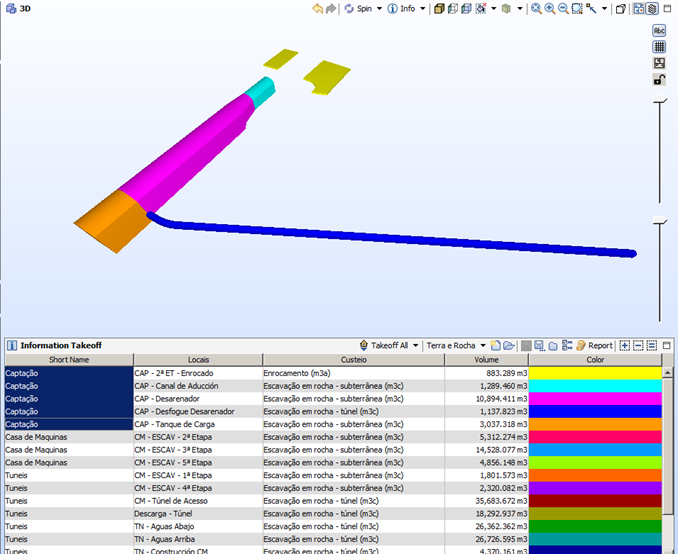
Task: Click the open folder icon in Takeoff toolbar
Action: click(x=509, y=345)
